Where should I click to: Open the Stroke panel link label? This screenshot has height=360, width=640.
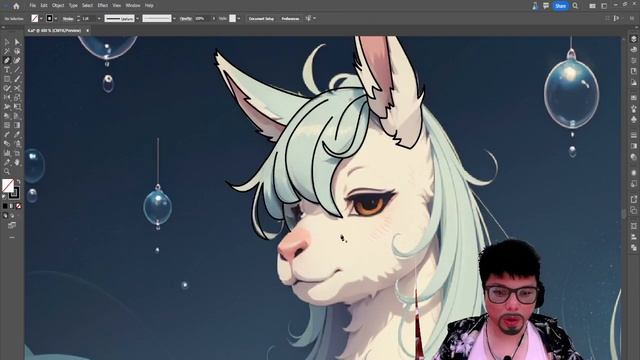pos(68,19)
